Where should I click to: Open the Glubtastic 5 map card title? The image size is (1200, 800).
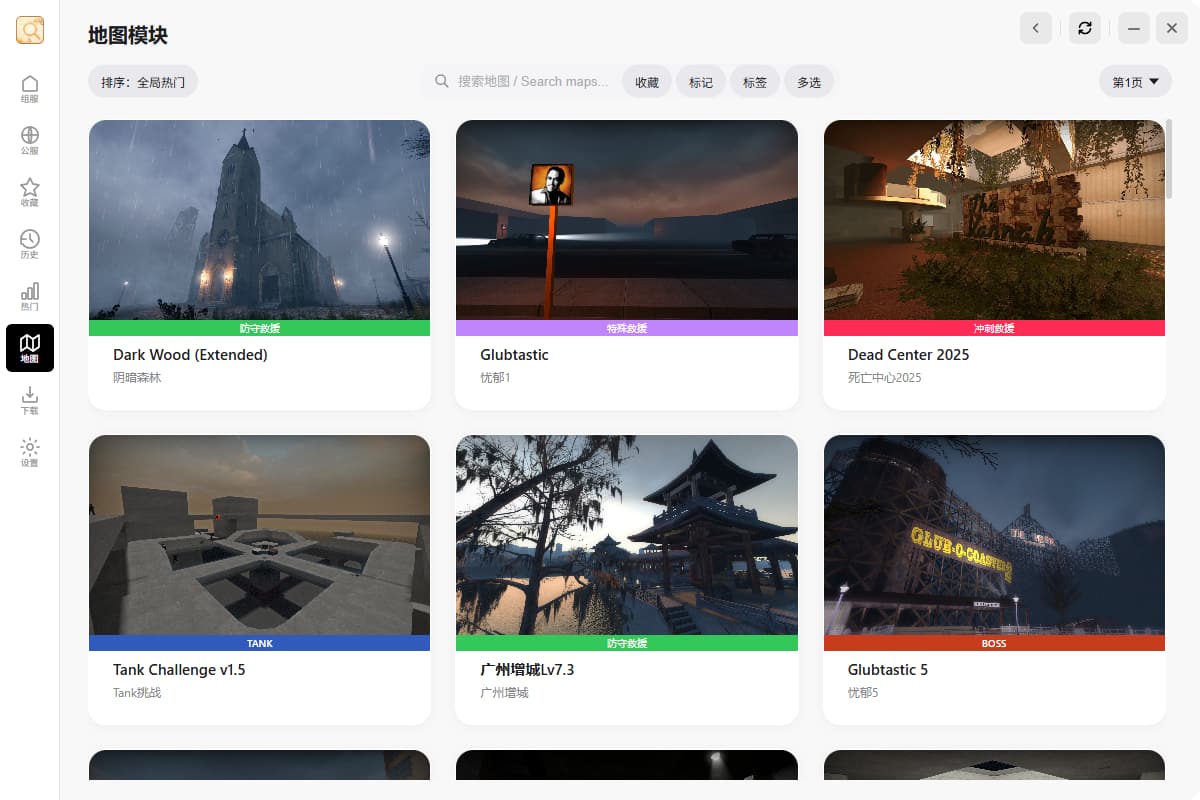pos(888,670)
